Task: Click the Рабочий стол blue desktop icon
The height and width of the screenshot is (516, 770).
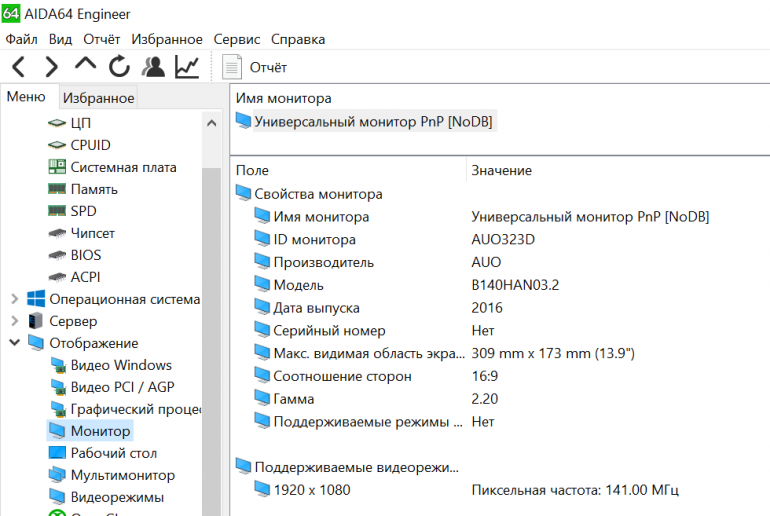Action: tap(57, 453)
